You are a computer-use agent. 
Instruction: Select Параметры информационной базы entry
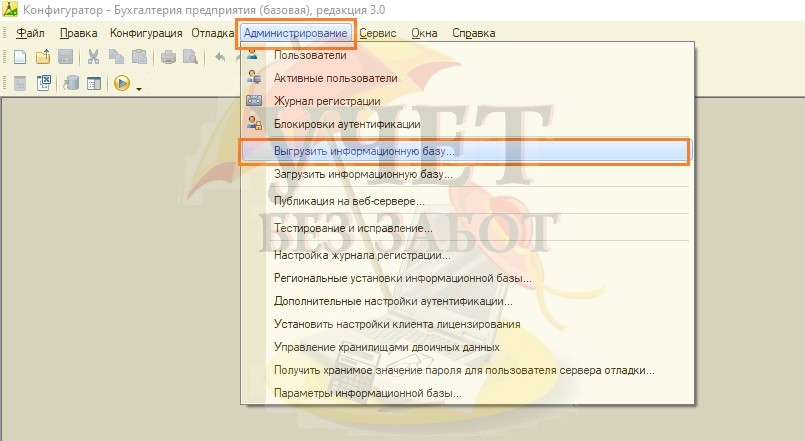point(368,393)
